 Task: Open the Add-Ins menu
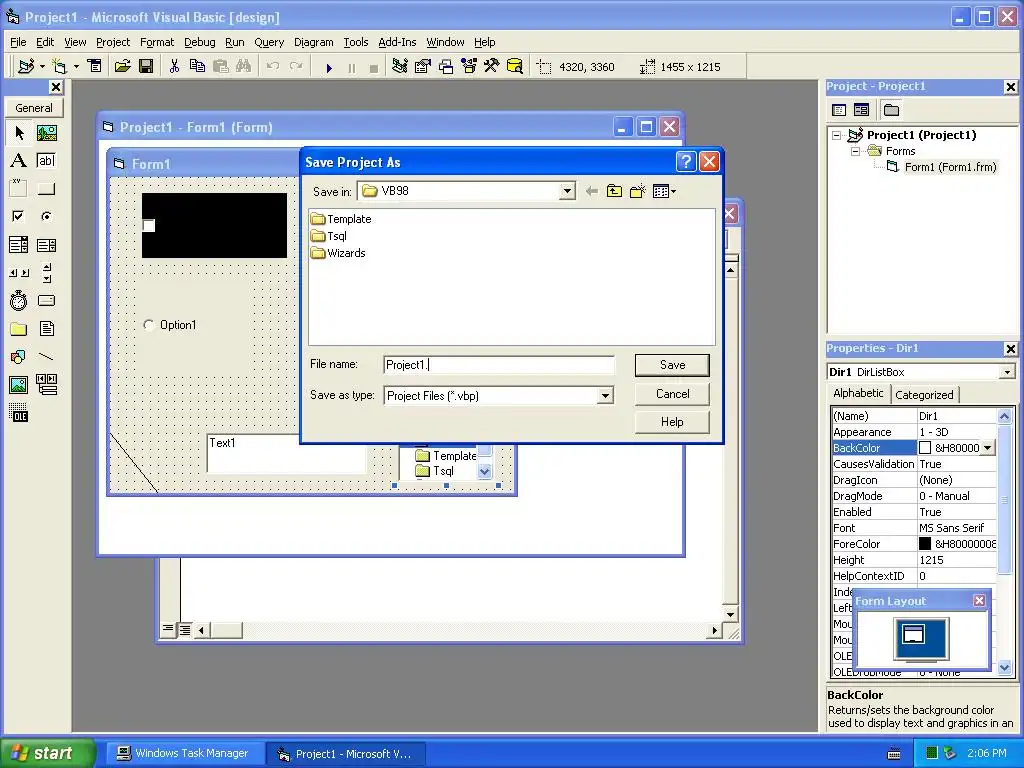[x=397, y=42]
